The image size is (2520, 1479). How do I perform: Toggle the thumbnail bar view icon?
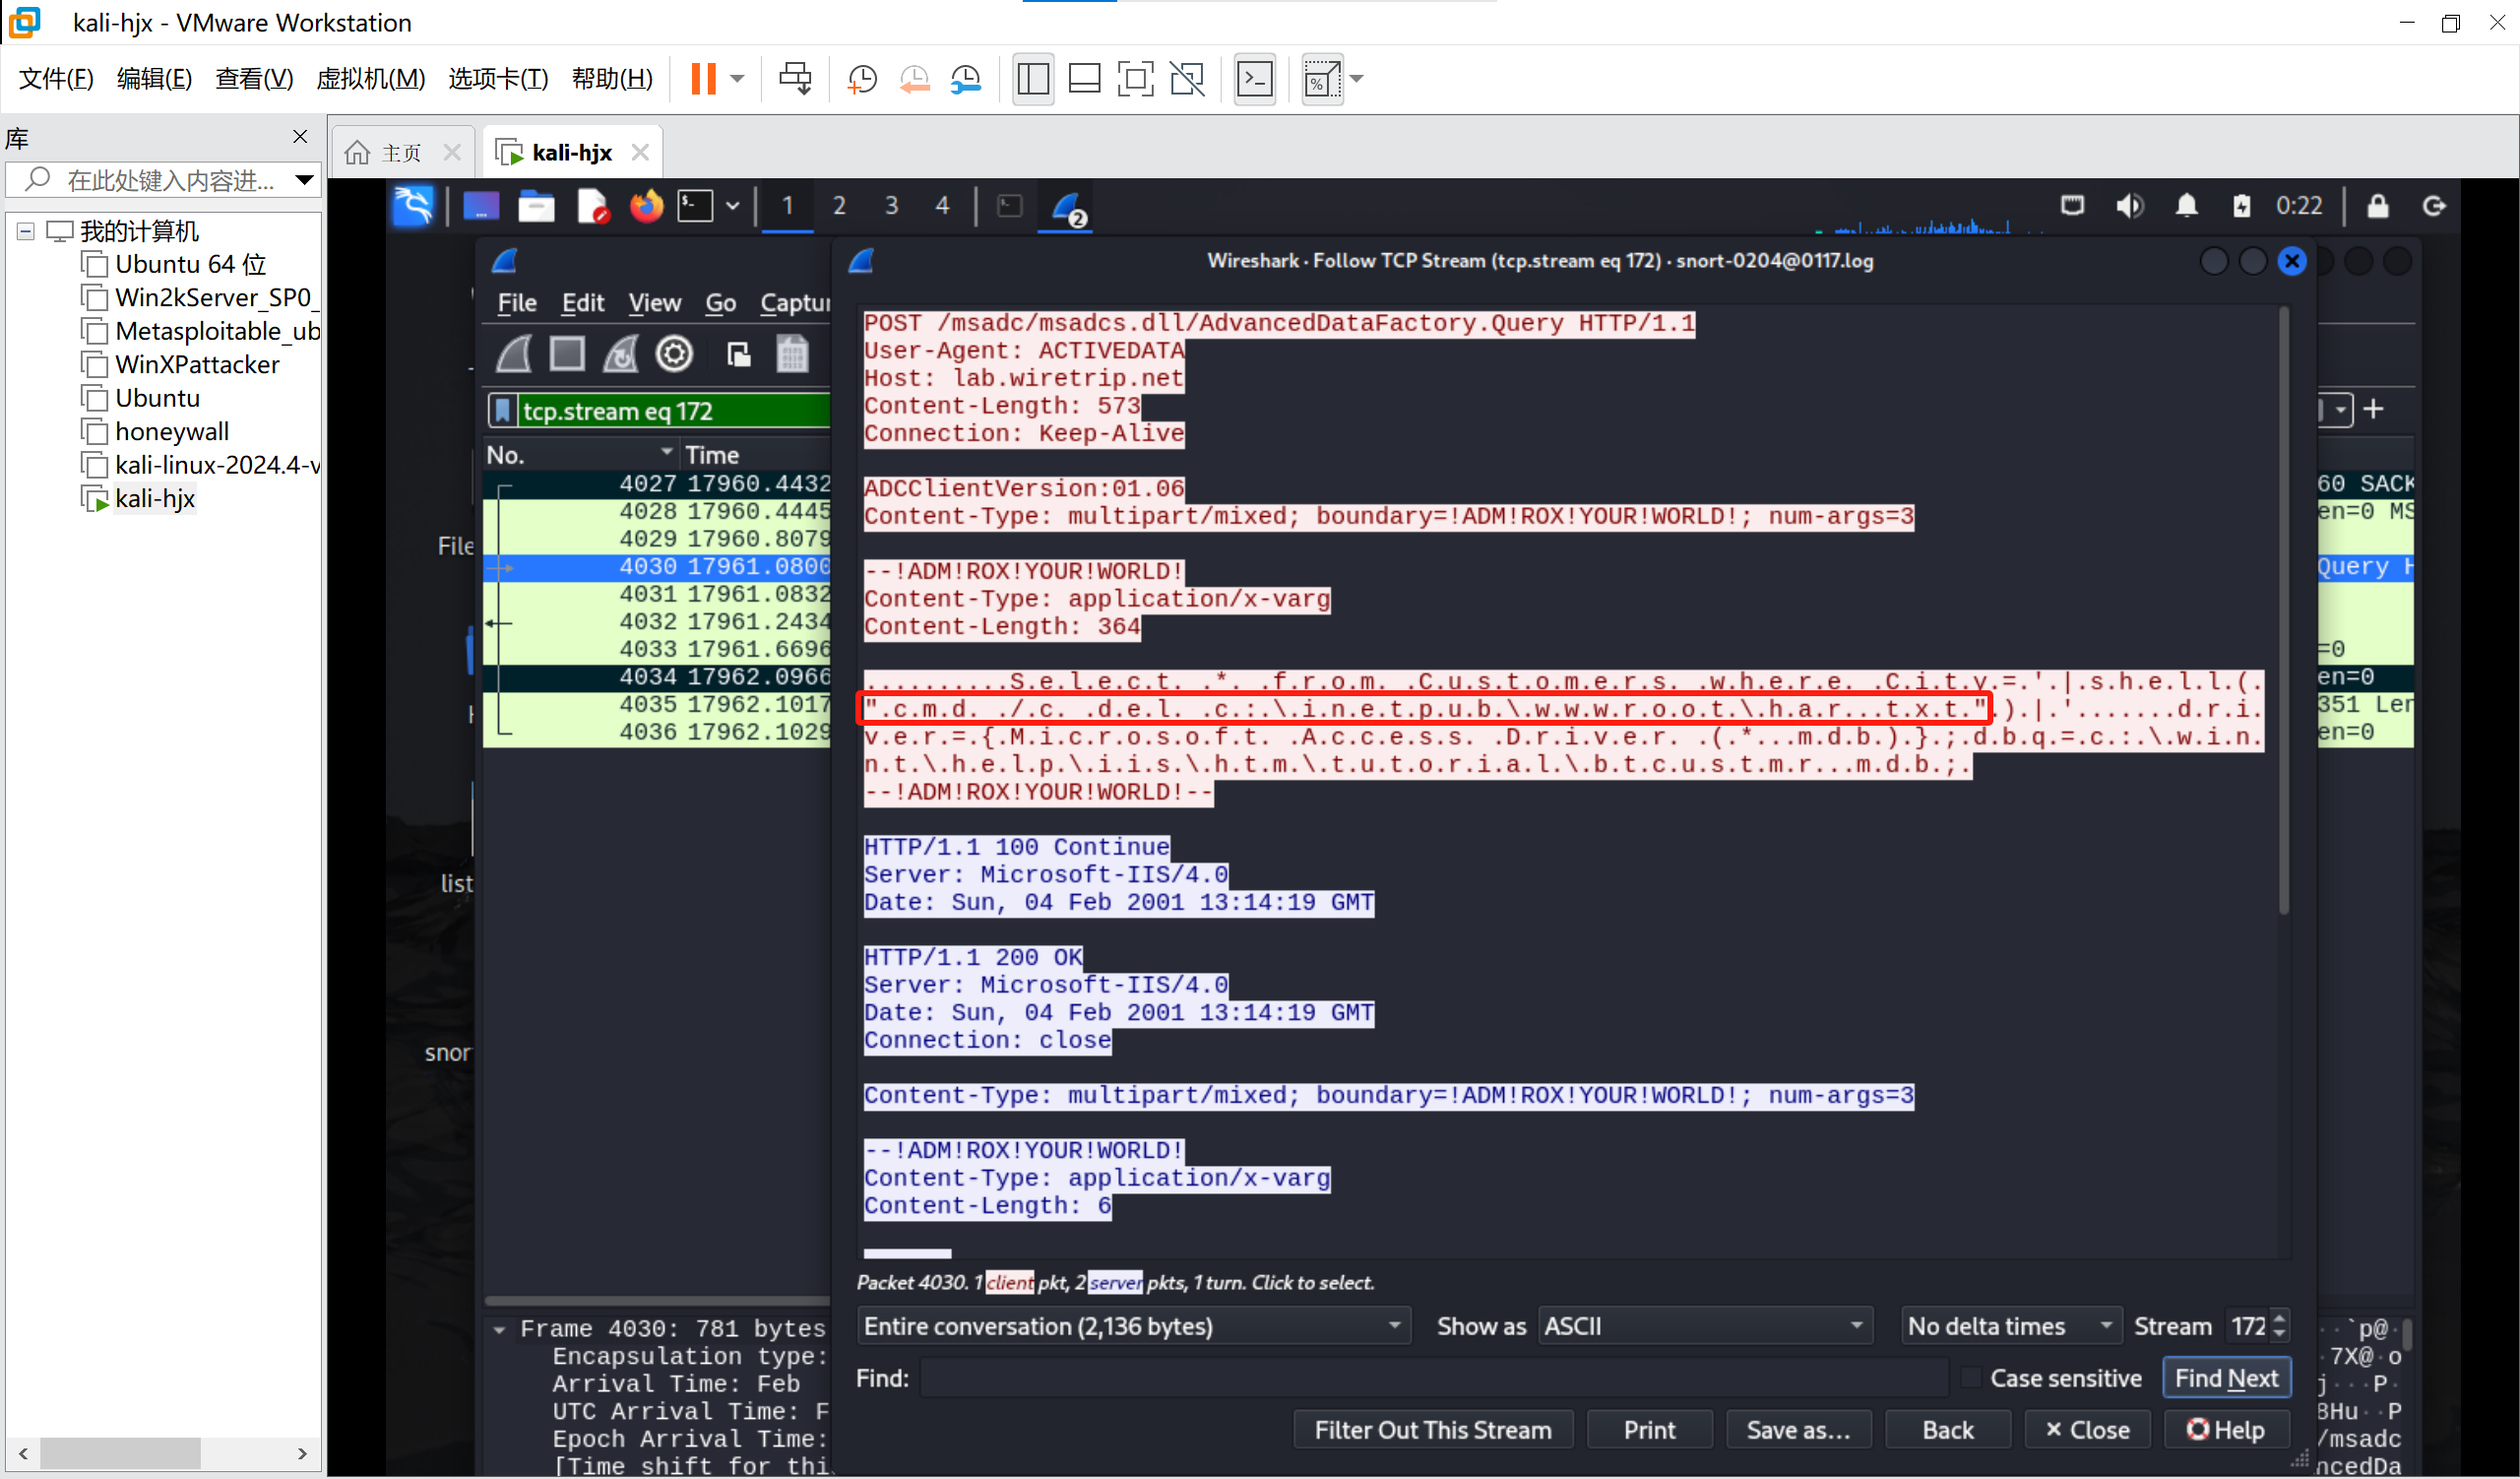click(1084, 78)
